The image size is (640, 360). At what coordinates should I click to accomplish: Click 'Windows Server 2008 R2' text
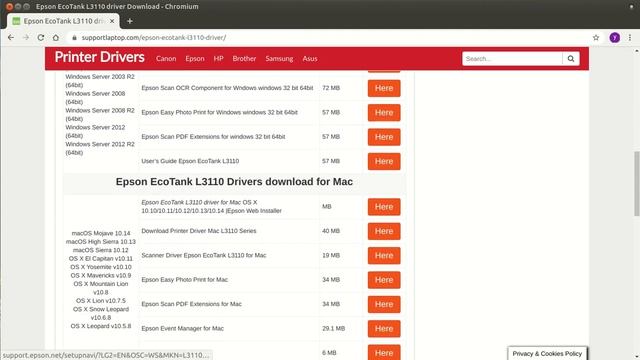(100, 111)
